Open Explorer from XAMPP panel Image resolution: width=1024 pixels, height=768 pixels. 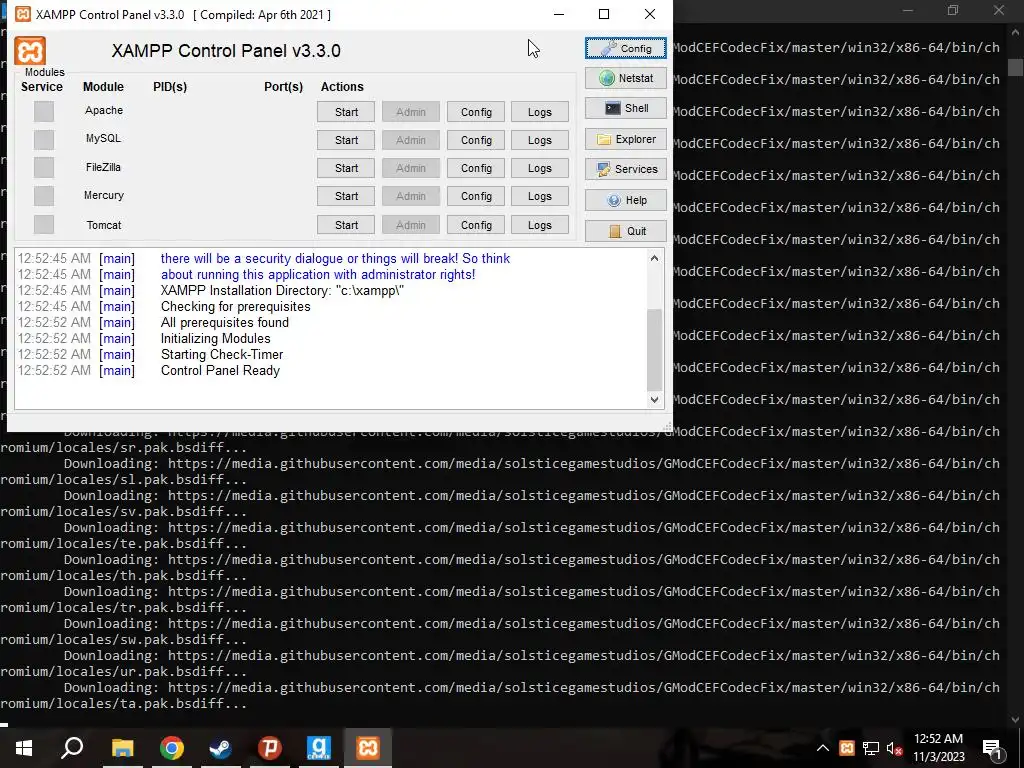pos(626,139)
